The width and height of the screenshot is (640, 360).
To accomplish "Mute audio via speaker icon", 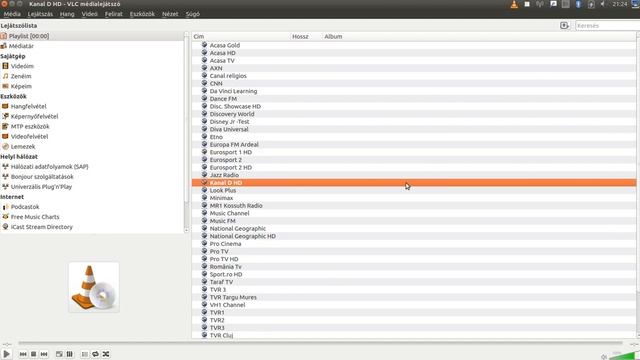I will (604, 357).
